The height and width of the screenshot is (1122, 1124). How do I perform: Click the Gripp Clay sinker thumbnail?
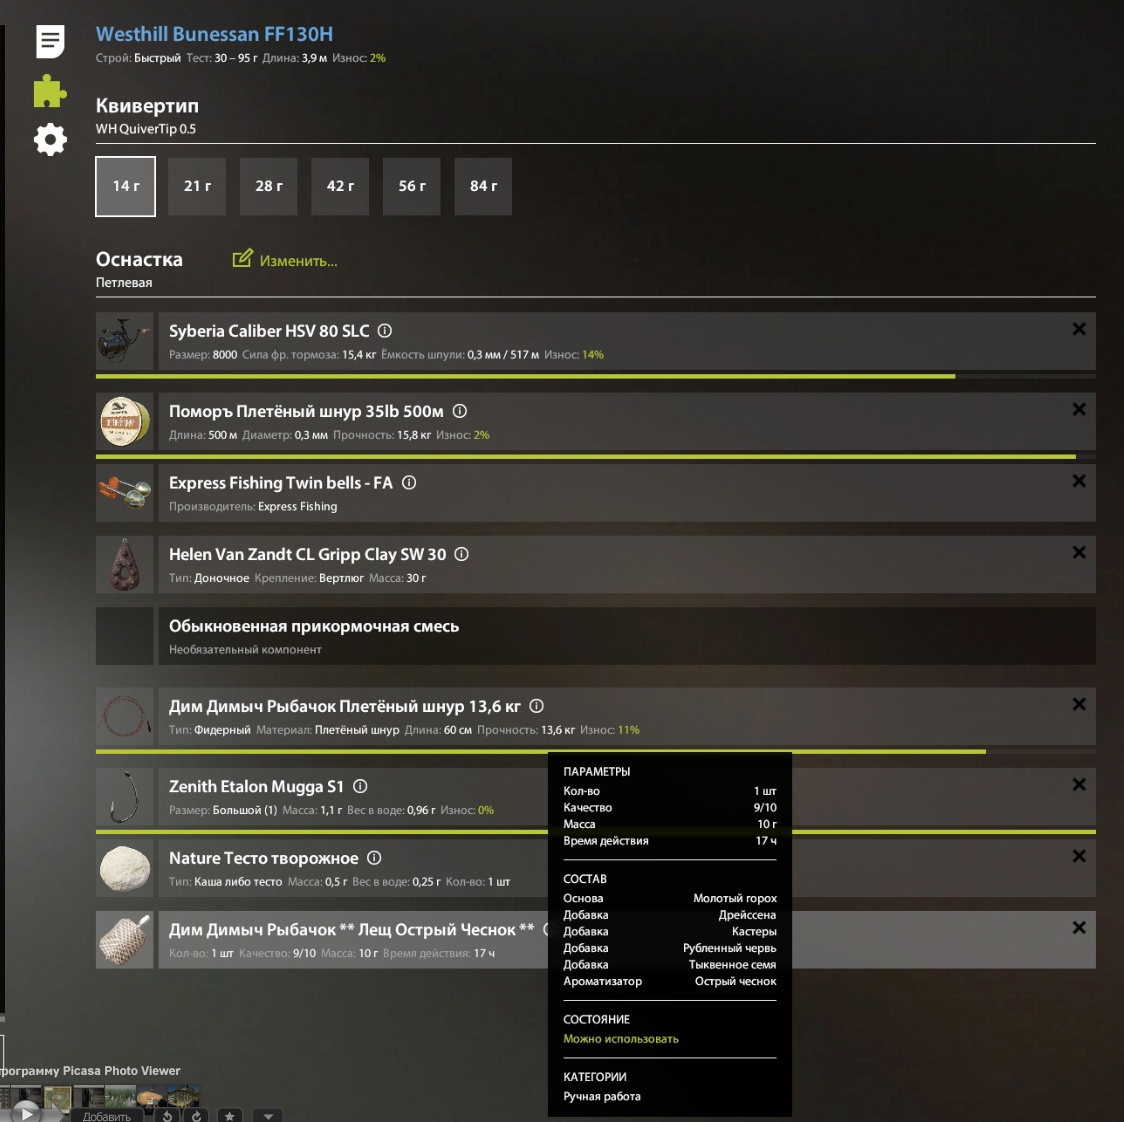(125, 565)
